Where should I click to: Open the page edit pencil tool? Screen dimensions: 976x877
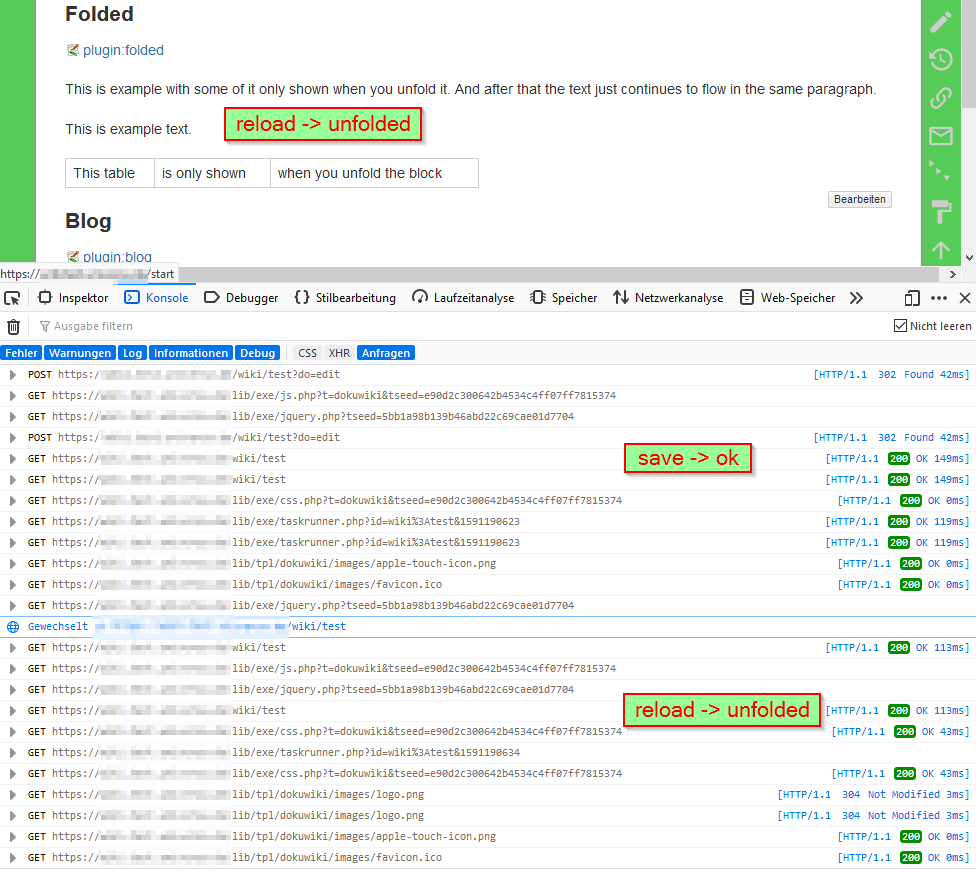940,21
